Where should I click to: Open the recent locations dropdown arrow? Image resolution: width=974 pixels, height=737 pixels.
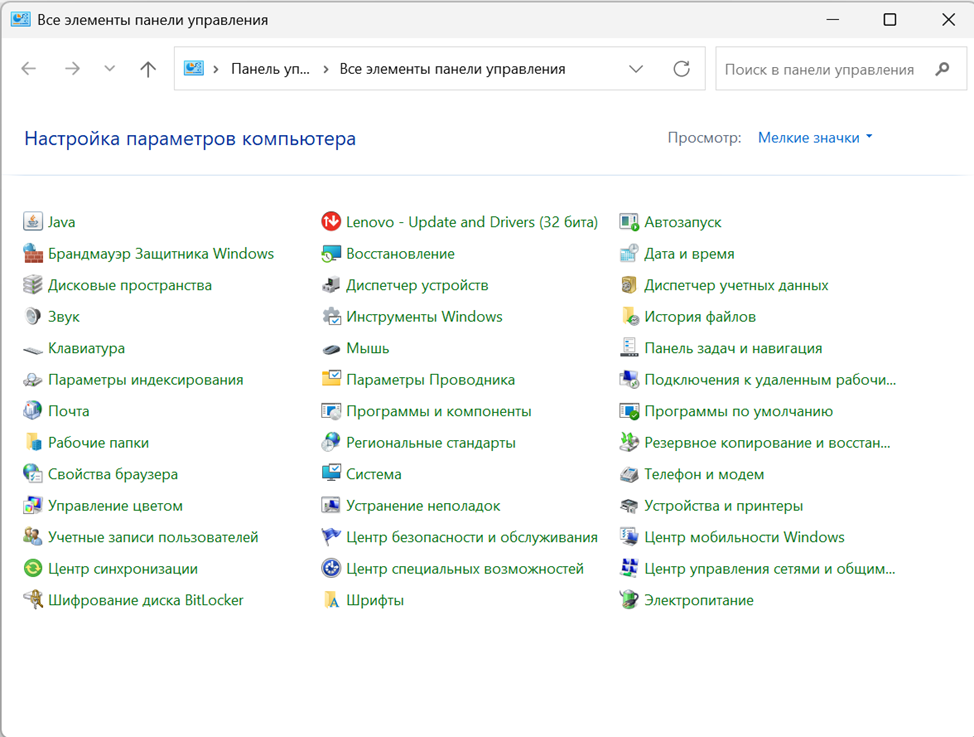[x=109, y=68]
